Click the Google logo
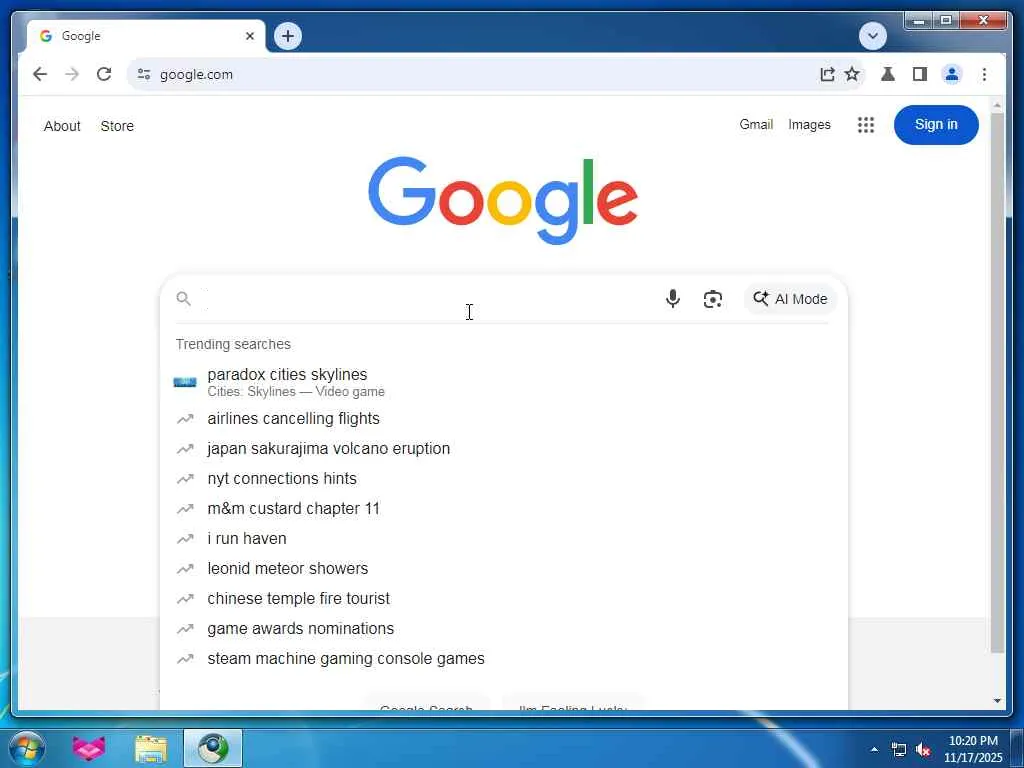 tap(503, 199)
